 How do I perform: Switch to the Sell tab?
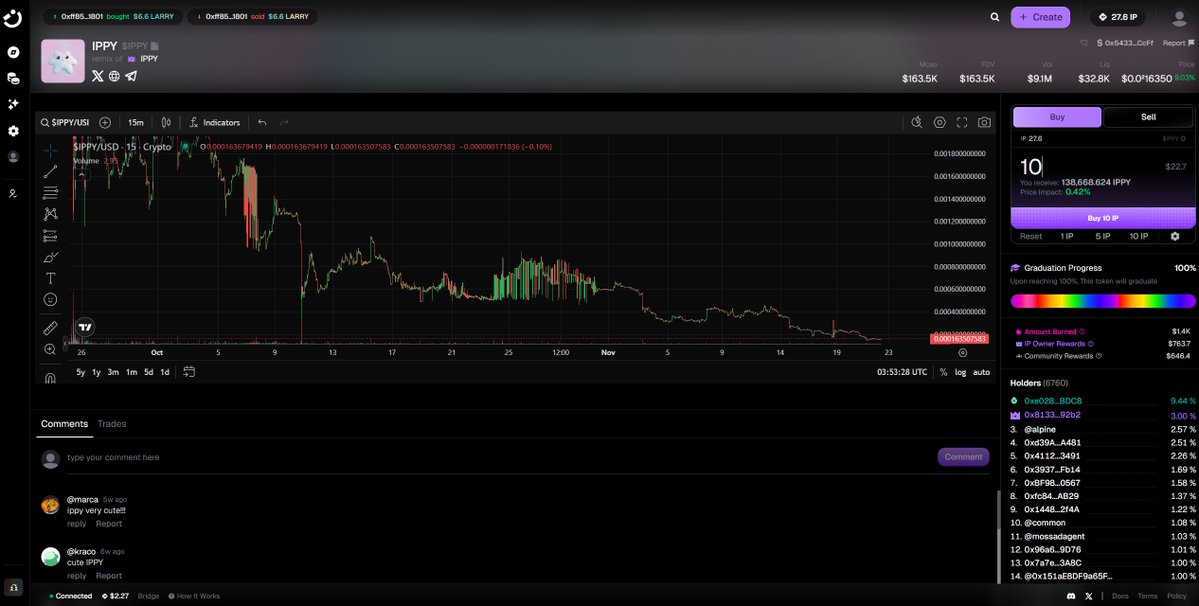[x=1147, y=116]
